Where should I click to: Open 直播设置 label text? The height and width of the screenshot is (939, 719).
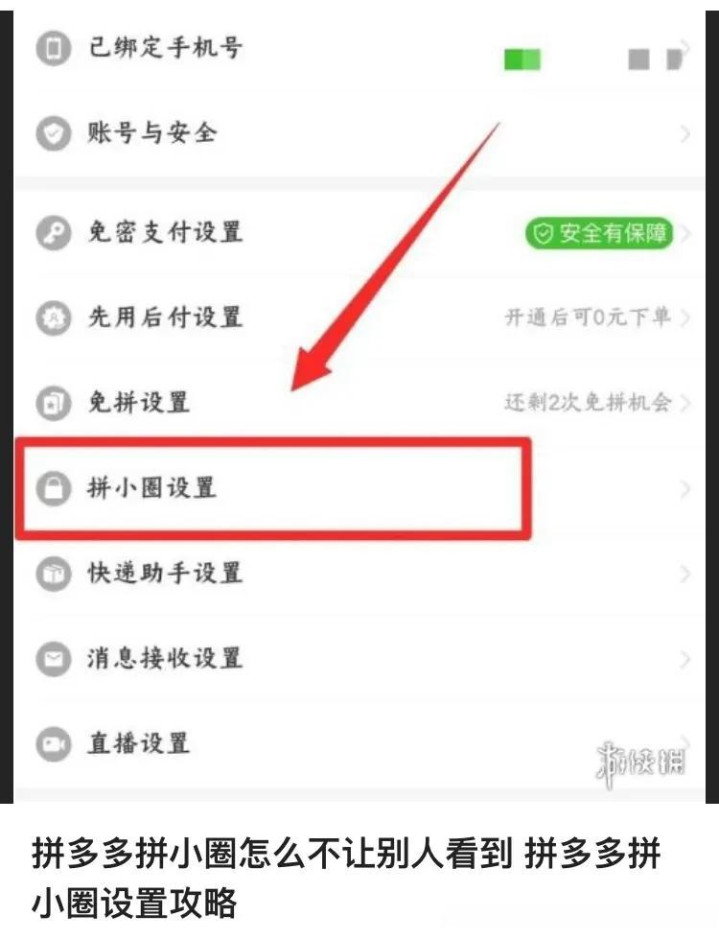(138, 744)
